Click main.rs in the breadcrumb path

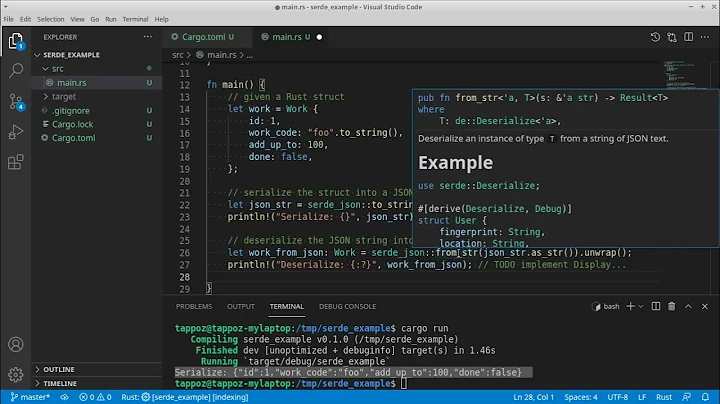[x=221, y=55]
